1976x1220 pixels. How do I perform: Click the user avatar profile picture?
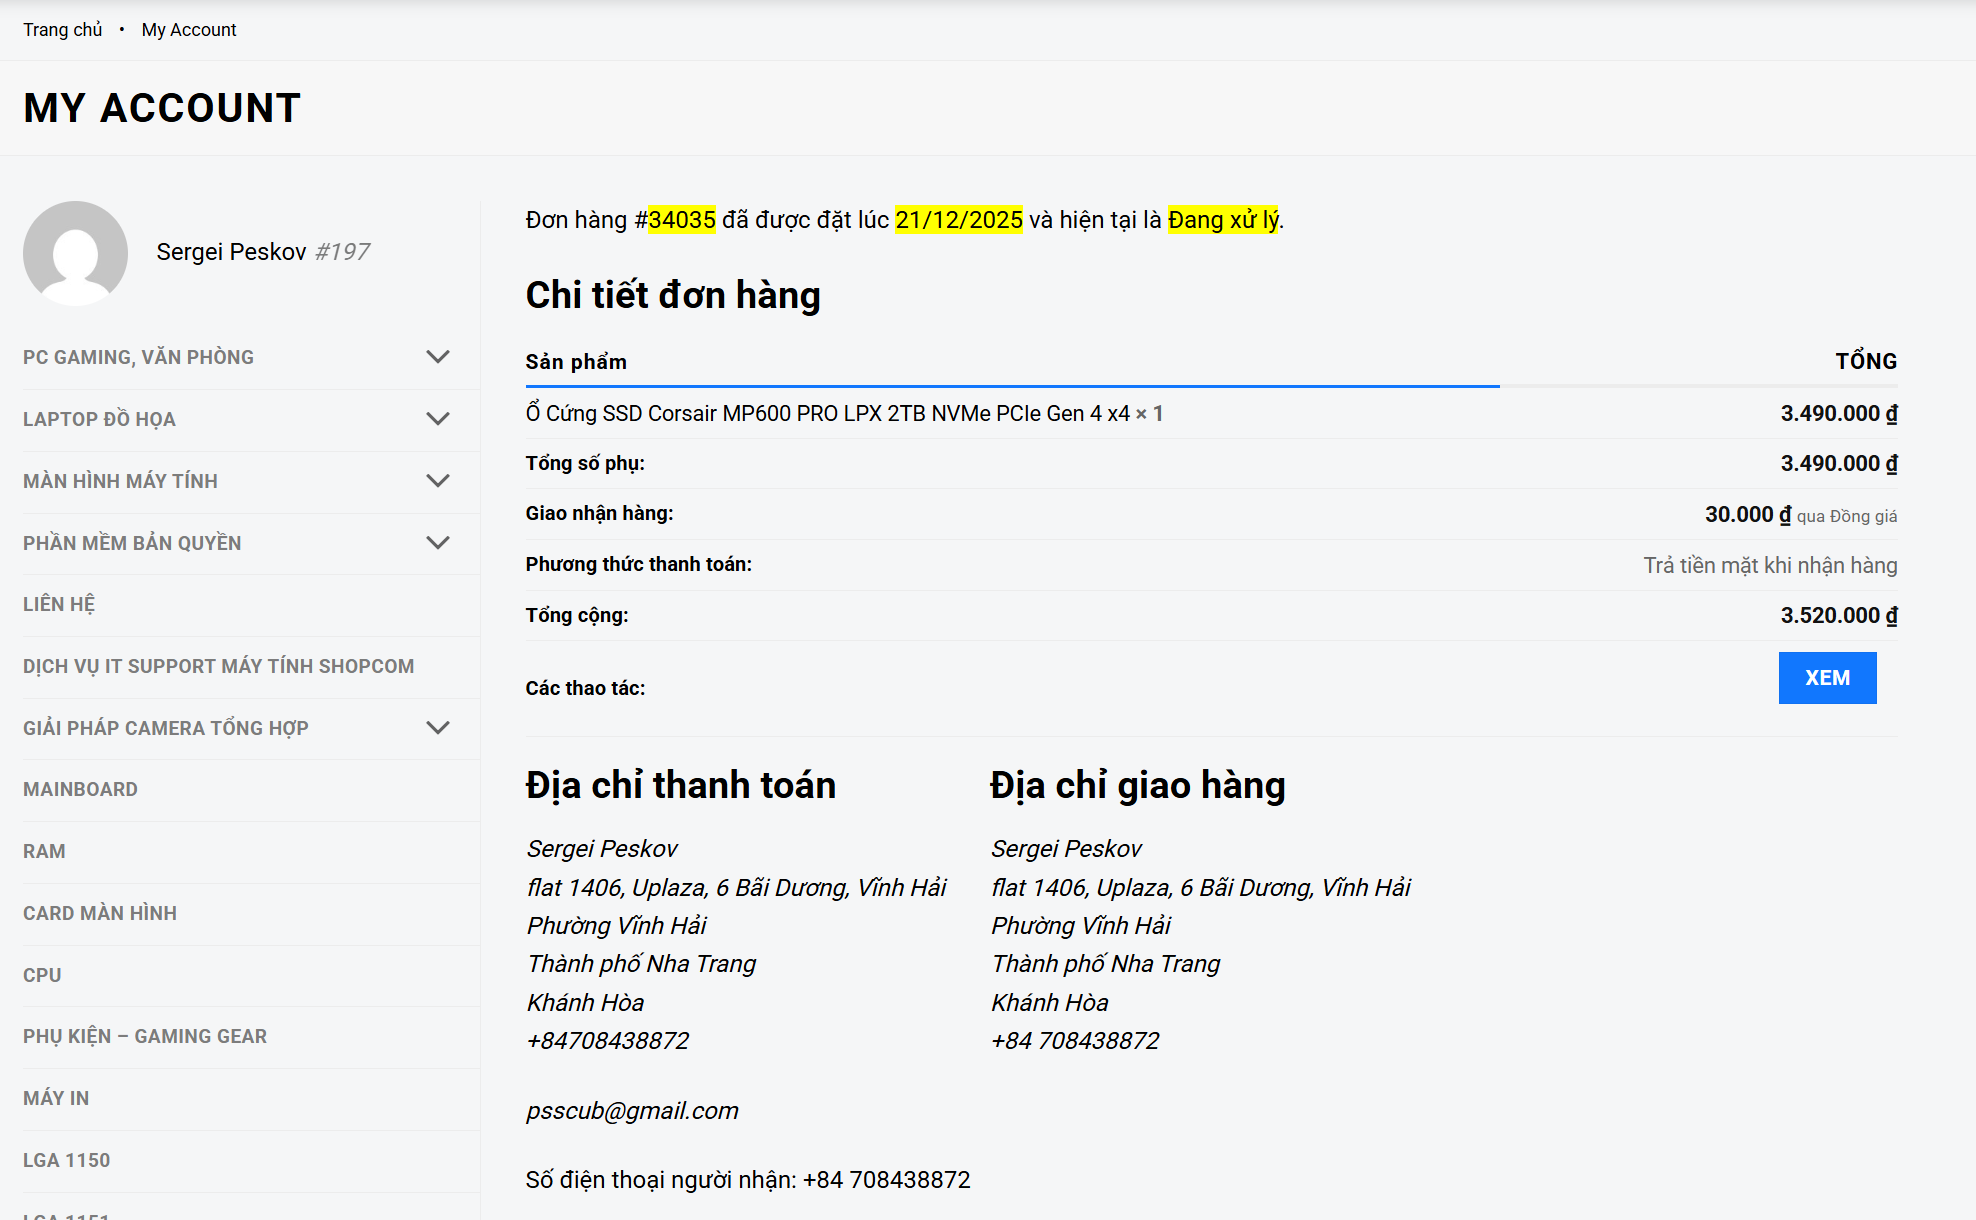point(75,253)
